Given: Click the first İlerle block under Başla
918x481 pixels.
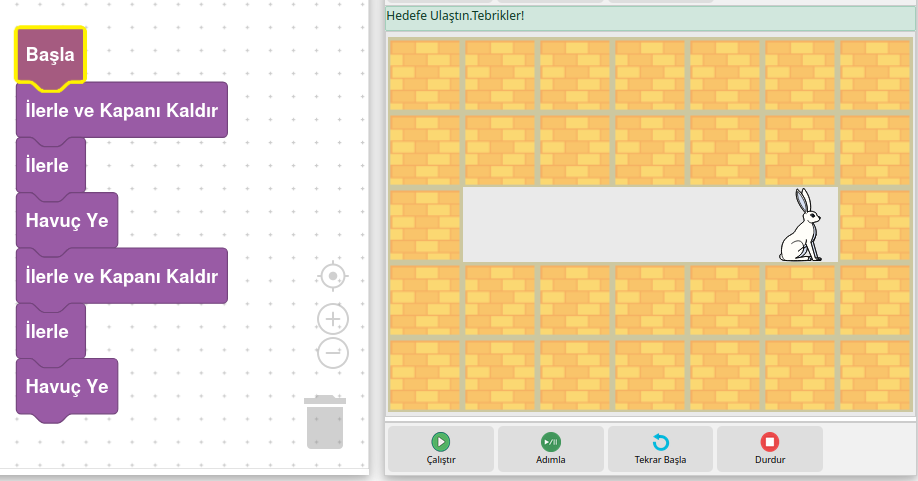Looking at the screenshot, I should point(48,166).
